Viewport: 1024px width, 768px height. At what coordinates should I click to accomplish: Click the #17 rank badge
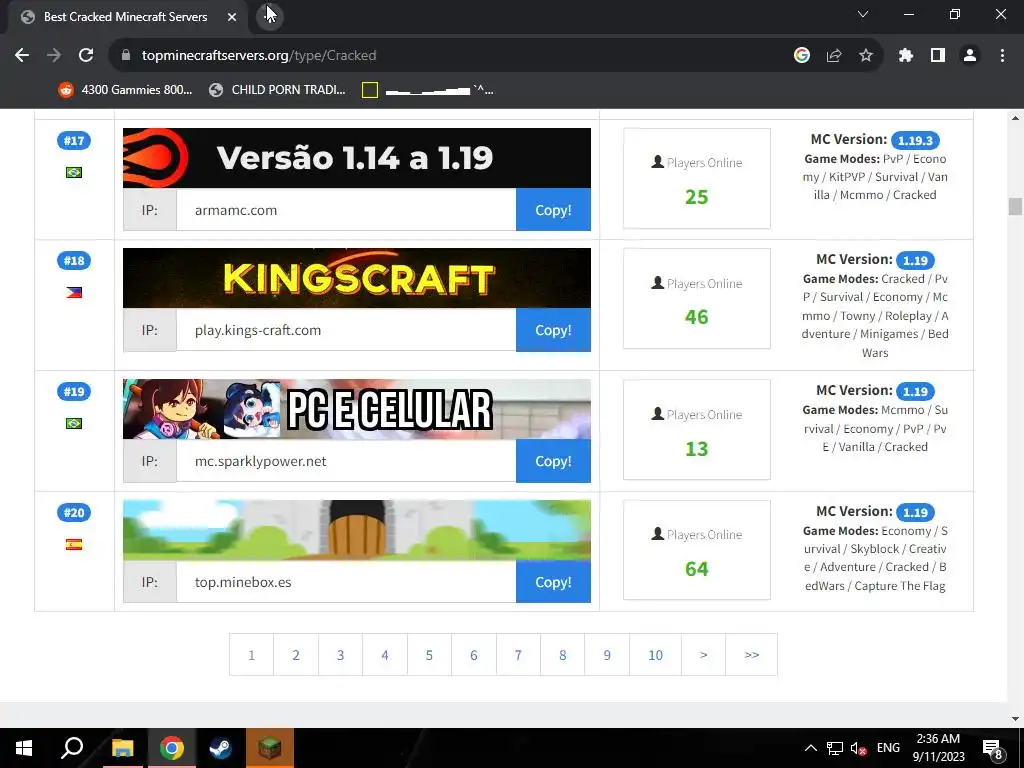[x=74, y=140]
